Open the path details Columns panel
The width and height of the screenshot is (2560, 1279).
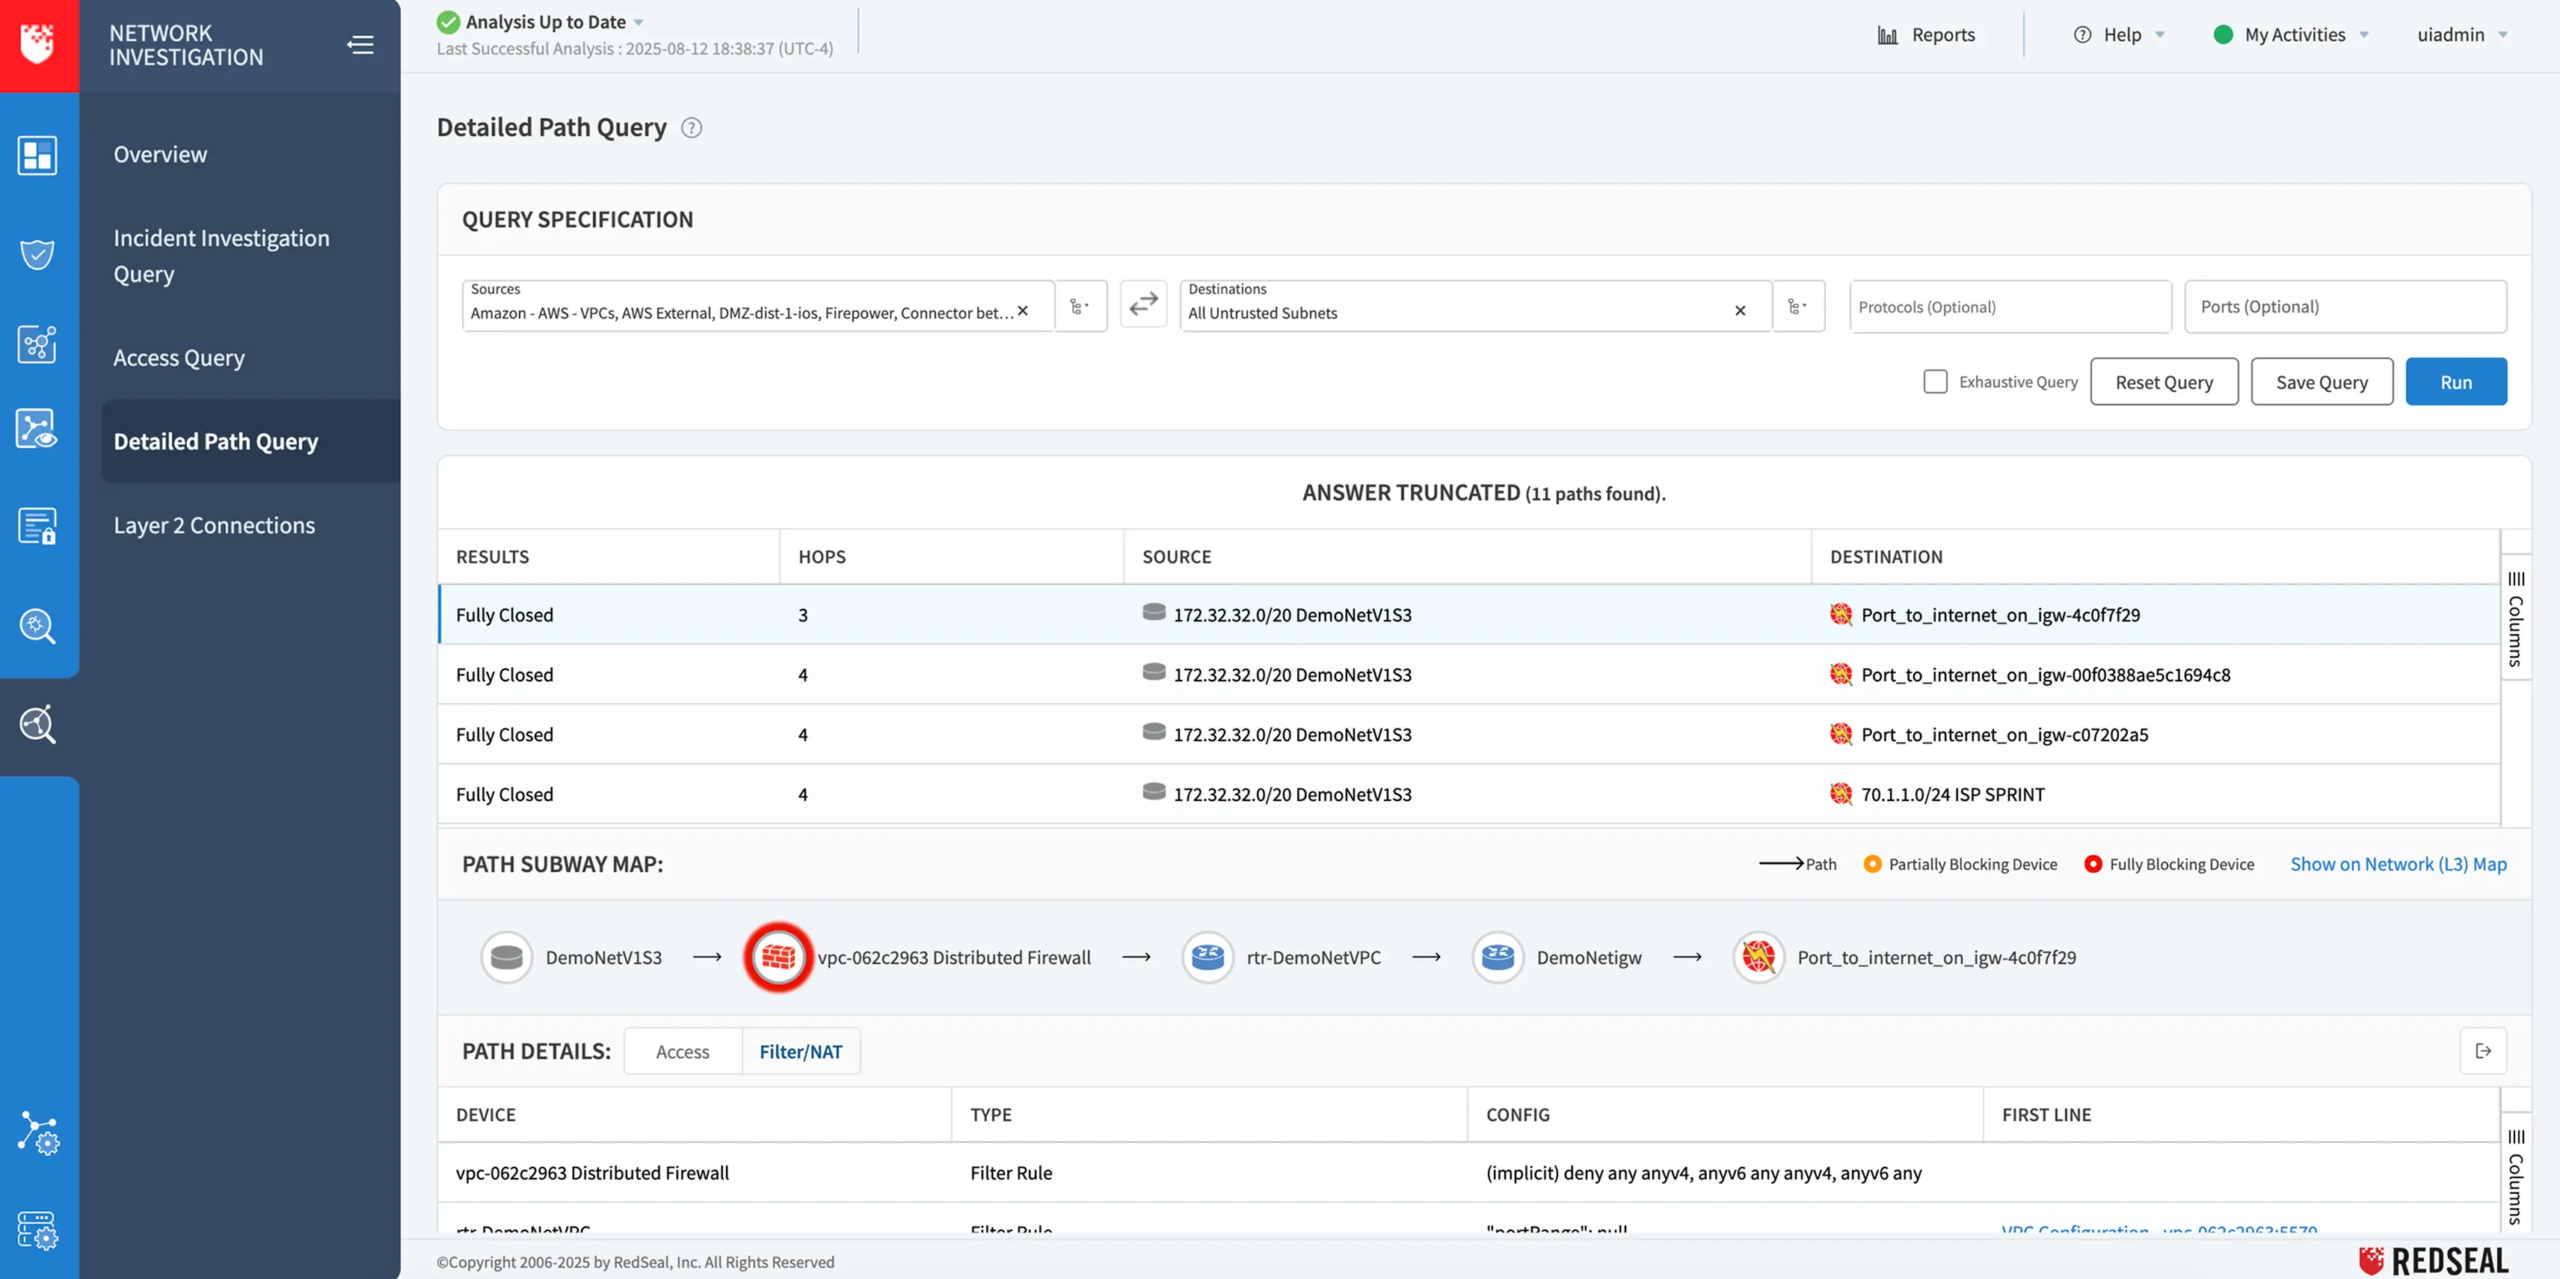tap(2516, 1176)
